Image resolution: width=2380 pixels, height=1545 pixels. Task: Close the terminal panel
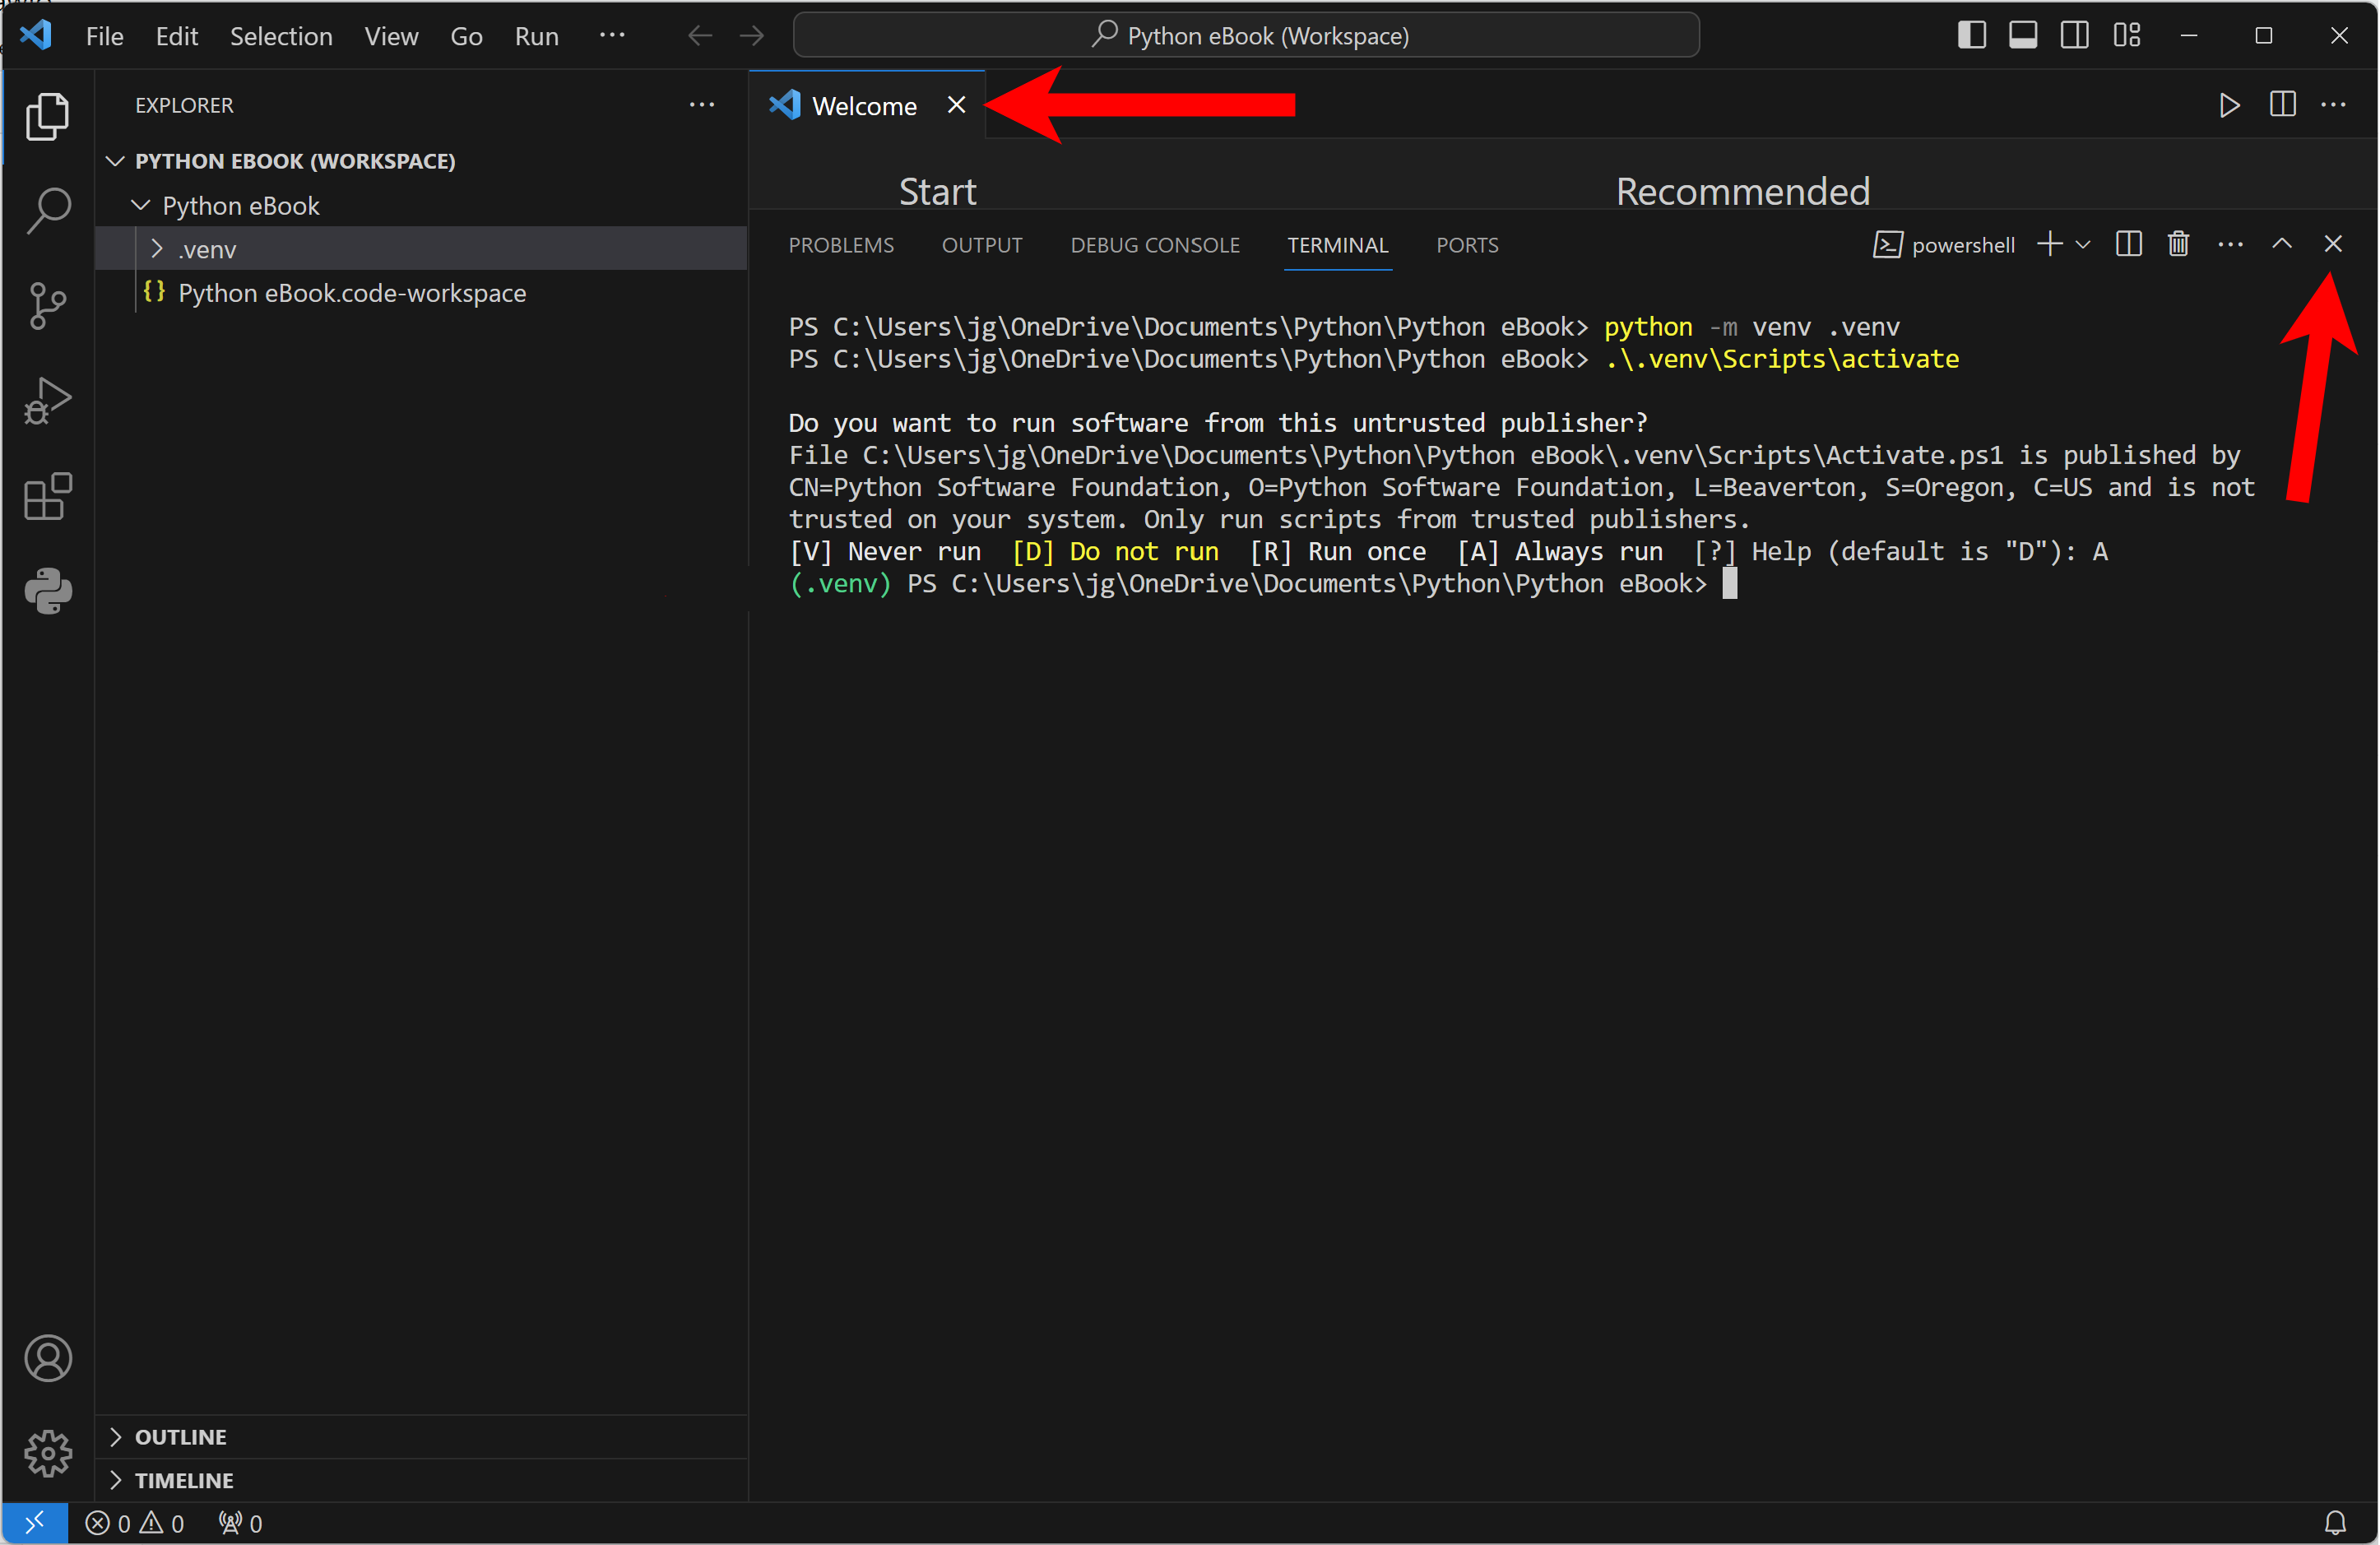2333,244
